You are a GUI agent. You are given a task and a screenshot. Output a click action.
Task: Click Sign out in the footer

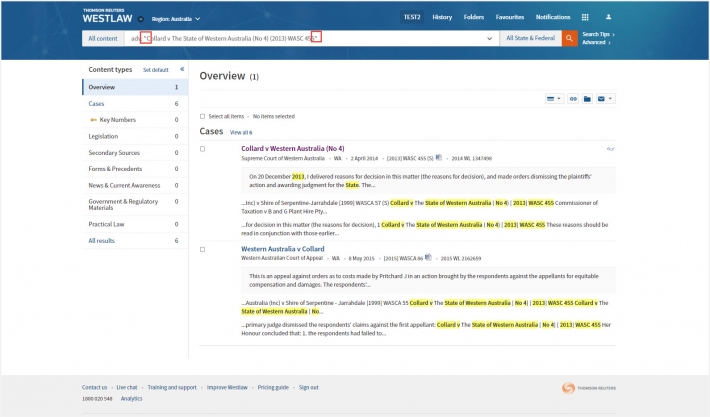(x=308, y=388)
